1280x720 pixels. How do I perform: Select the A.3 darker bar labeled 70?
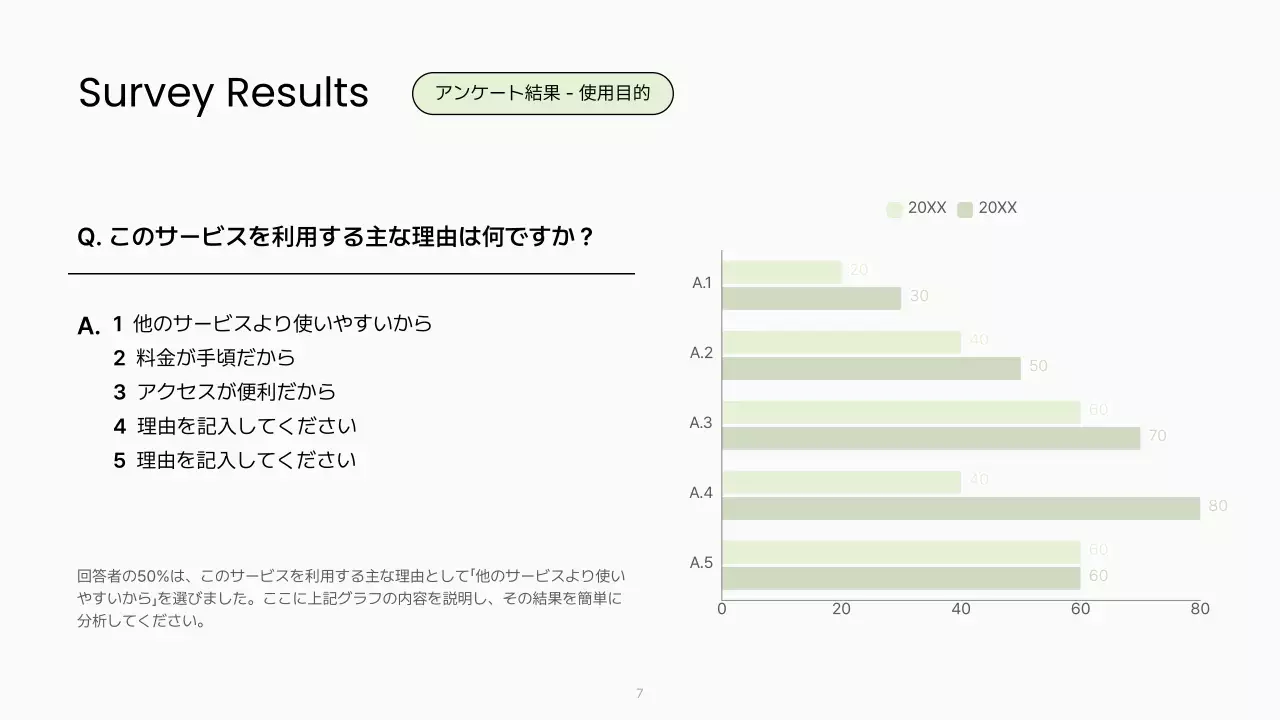(931, 438)
